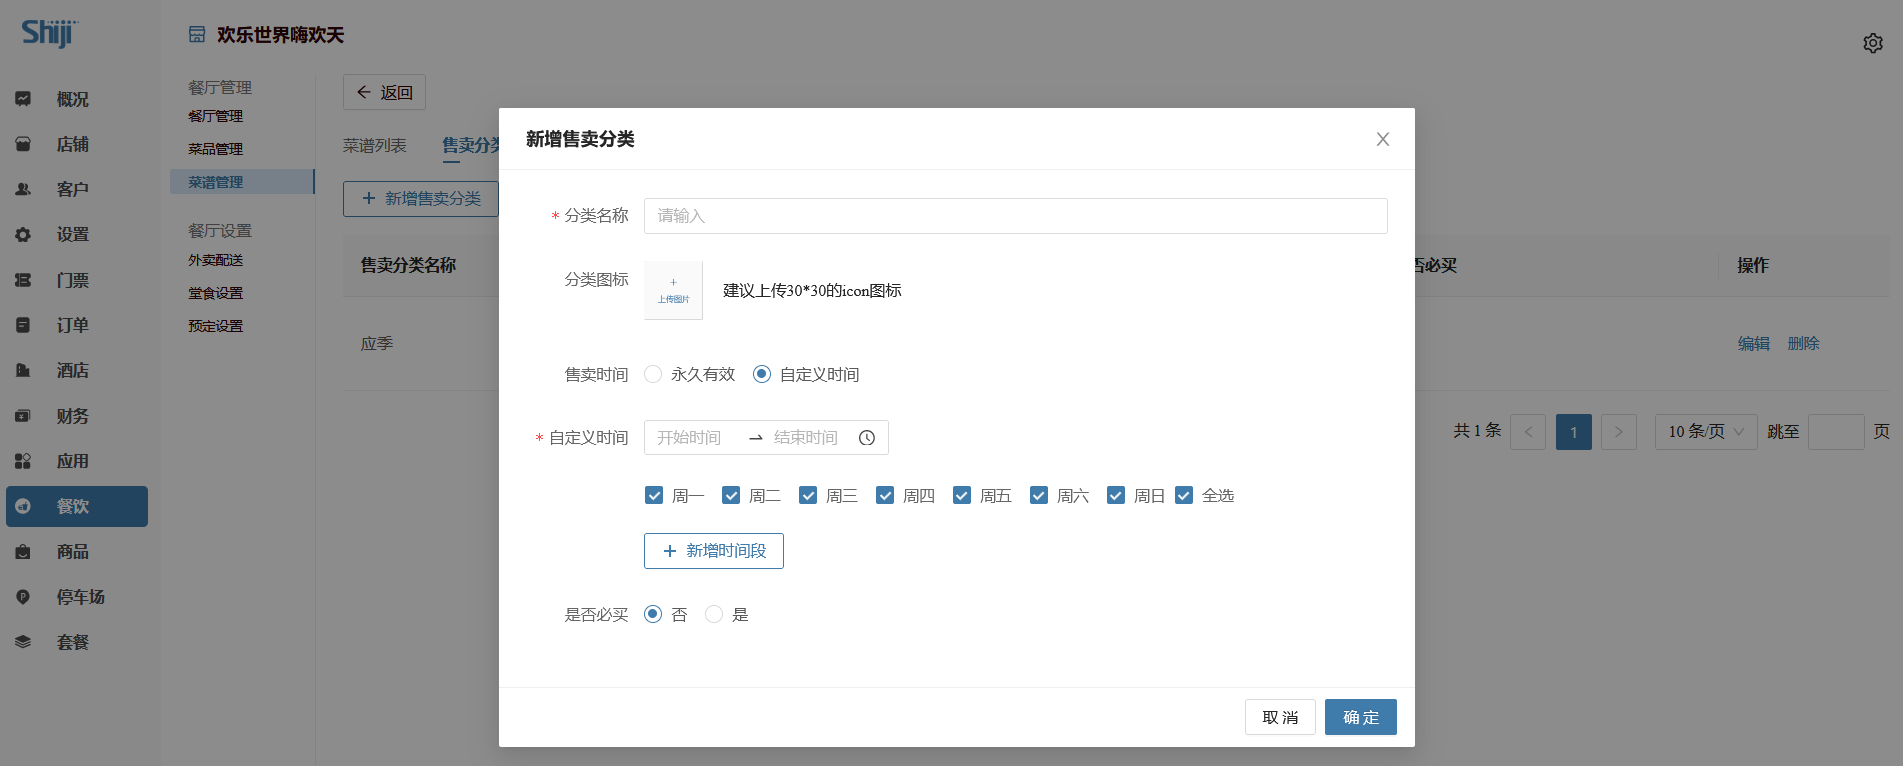This screenshot has height=766, width=1903.
Task: Click the 新增时间段 add button
Action: click(713, 551)
